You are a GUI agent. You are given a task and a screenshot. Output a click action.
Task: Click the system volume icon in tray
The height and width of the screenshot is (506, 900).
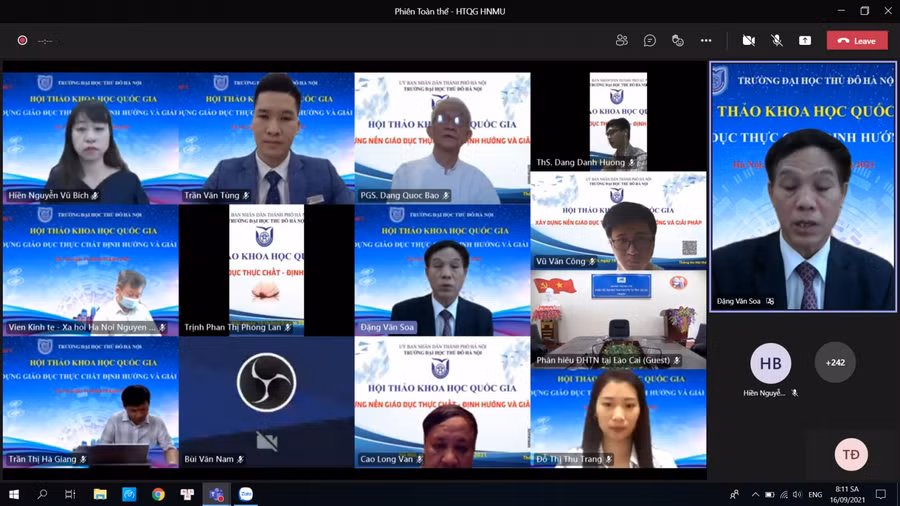[x=797, y=494]
